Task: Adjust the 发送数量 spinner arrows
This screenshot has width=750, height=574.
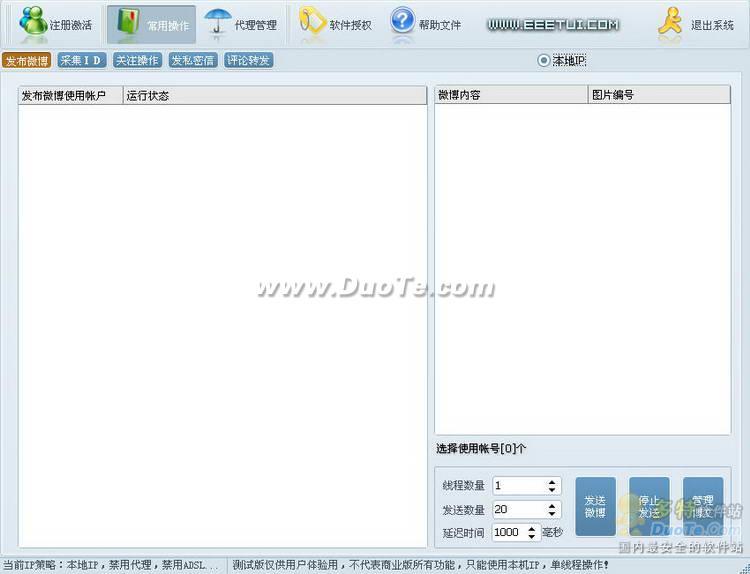Action: (x=552, y=510)
